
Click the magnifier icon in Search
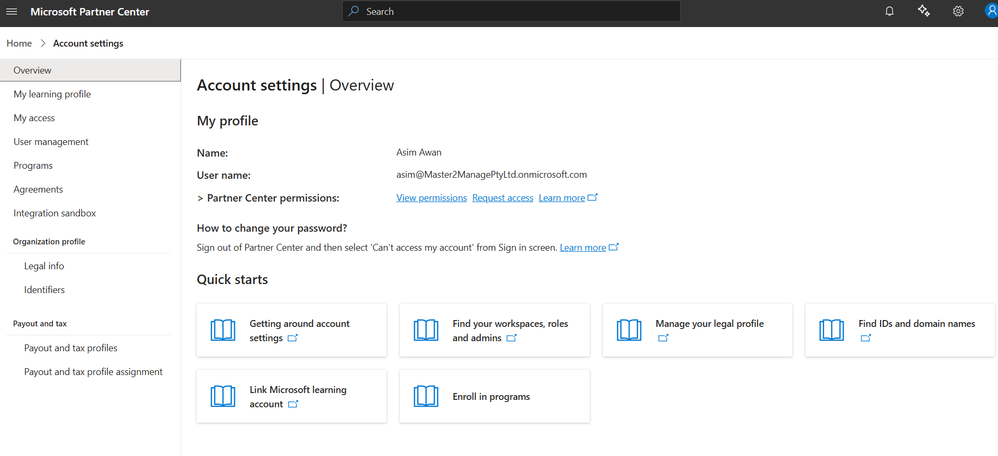[355, 11]
